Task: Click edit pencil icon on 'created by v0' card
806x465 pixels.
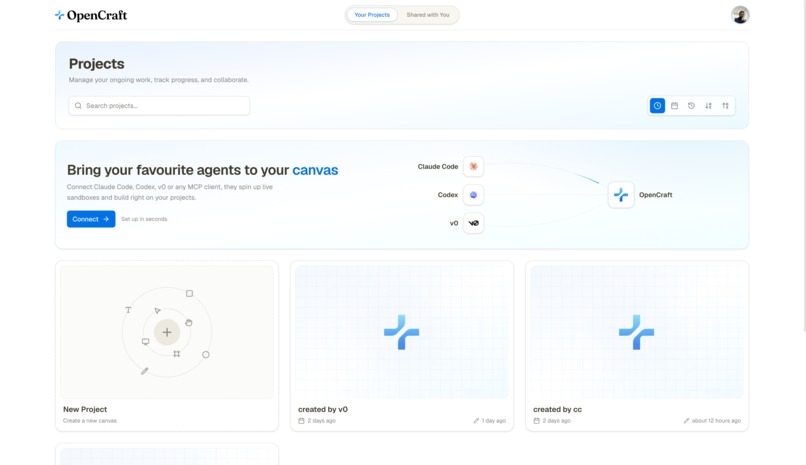Action: [x=476, y=421]
